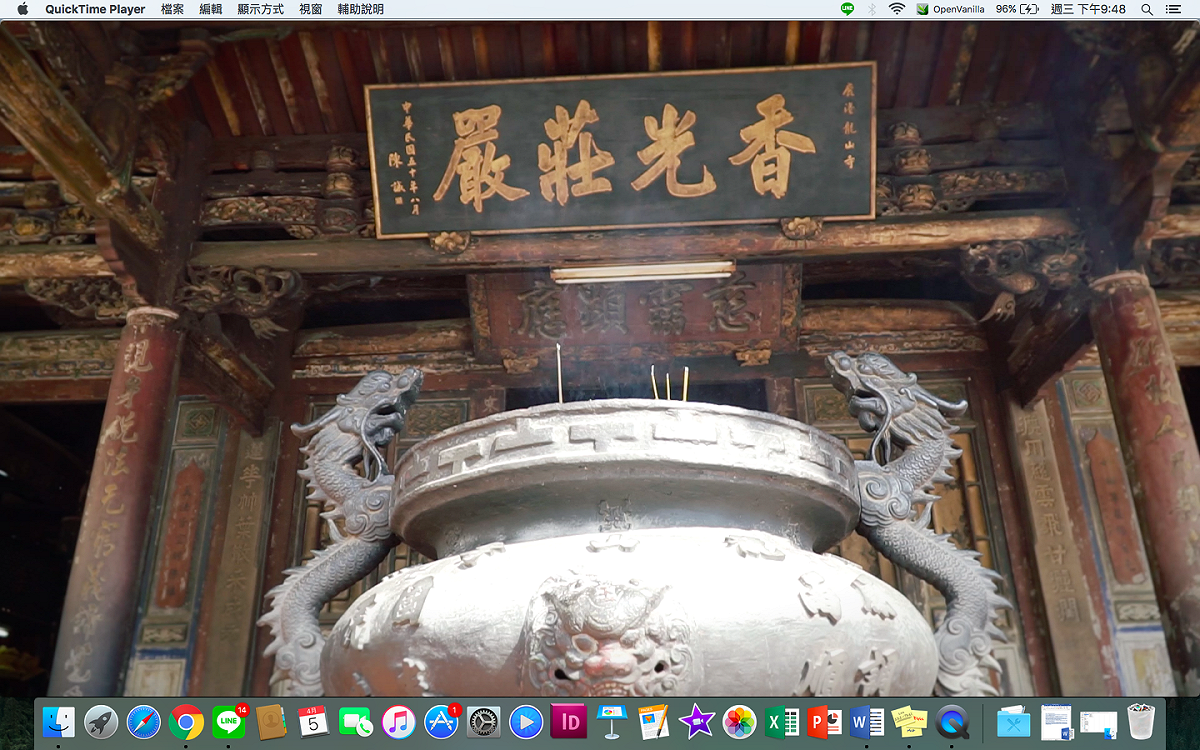This screenshot has width=1200, height=750.
Task: Launch Microsoft PowerPoint from the Dock
Action: (x=824, y=721)
